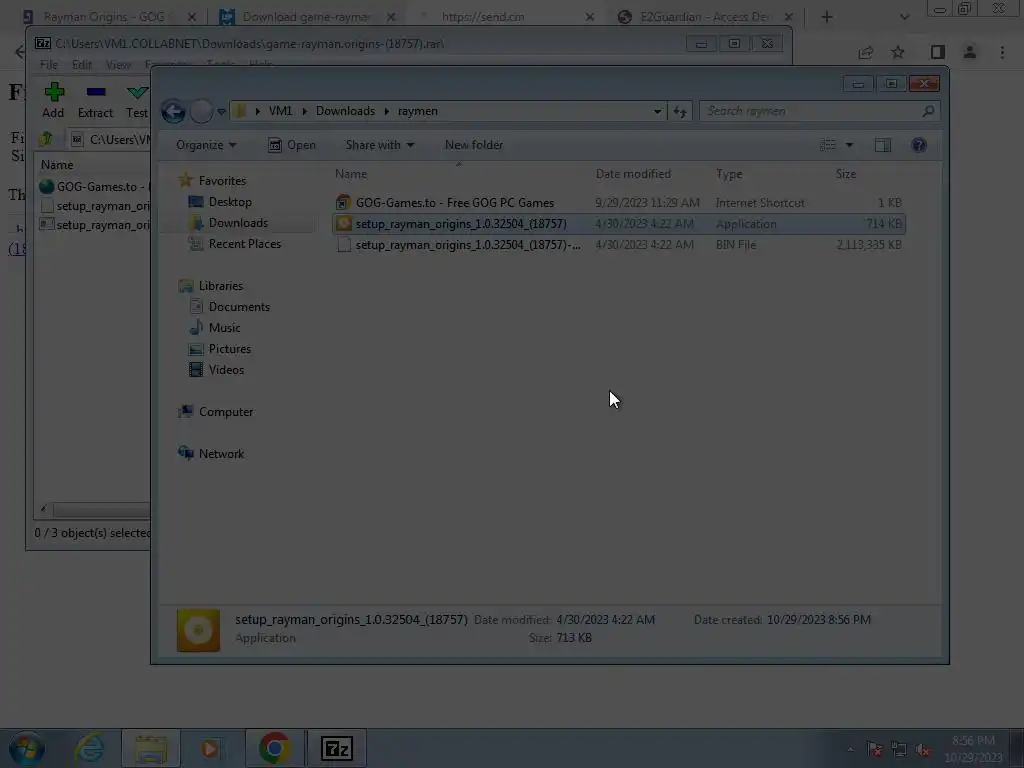This screenshot has height=768, width=1024.
Task: Select GOG-Games.to entry in 7-Zip list
Action: click(x=93, y=187)
